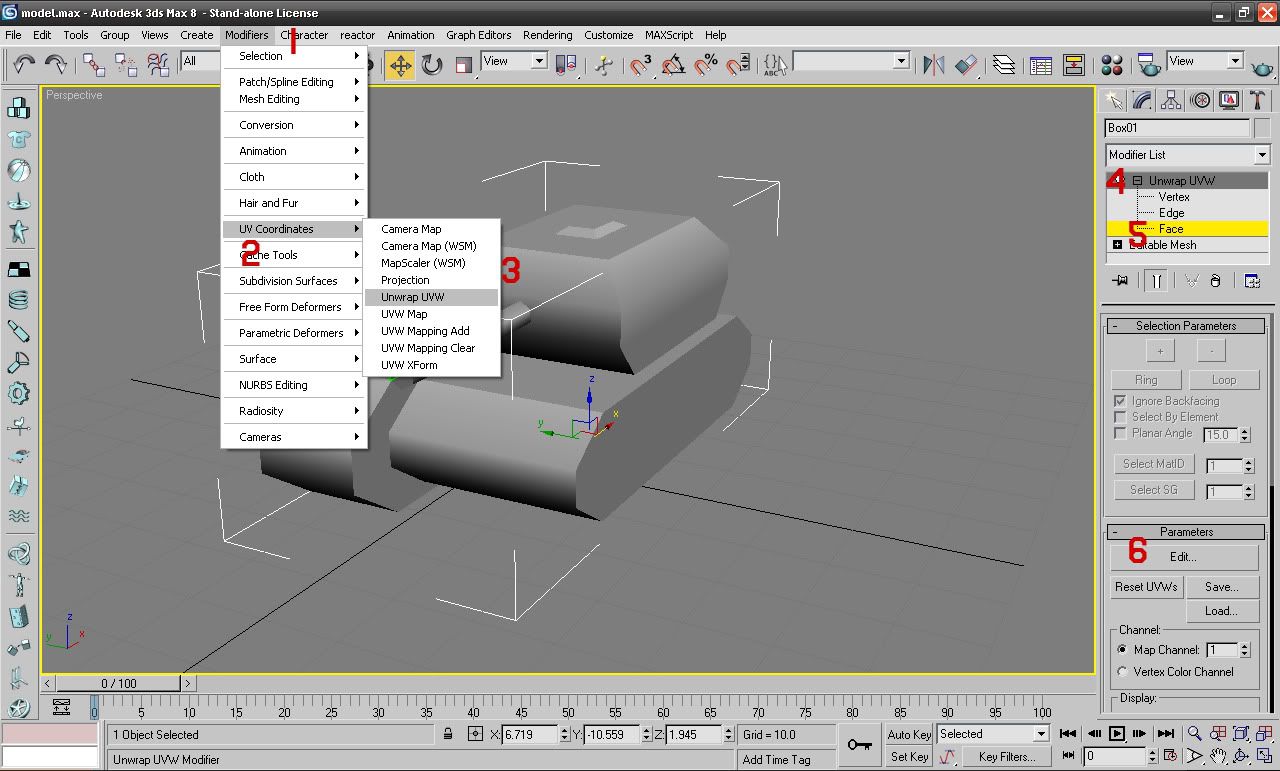
Task: Click the Redo arrow in the main toolbar
Action: pos(56,65)
